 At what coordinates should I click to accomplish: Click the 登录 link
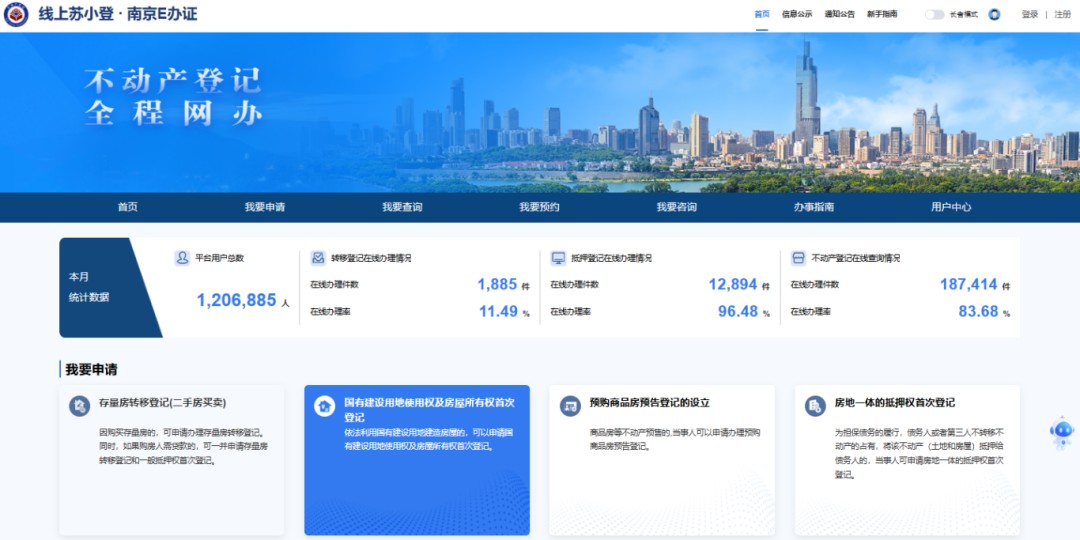[x=1030, y=14]
